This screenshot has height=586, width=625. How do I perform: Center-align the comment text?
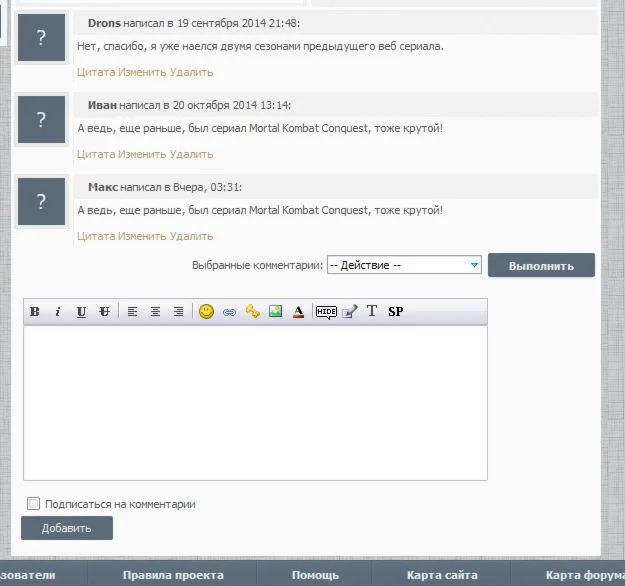point(155,311)
